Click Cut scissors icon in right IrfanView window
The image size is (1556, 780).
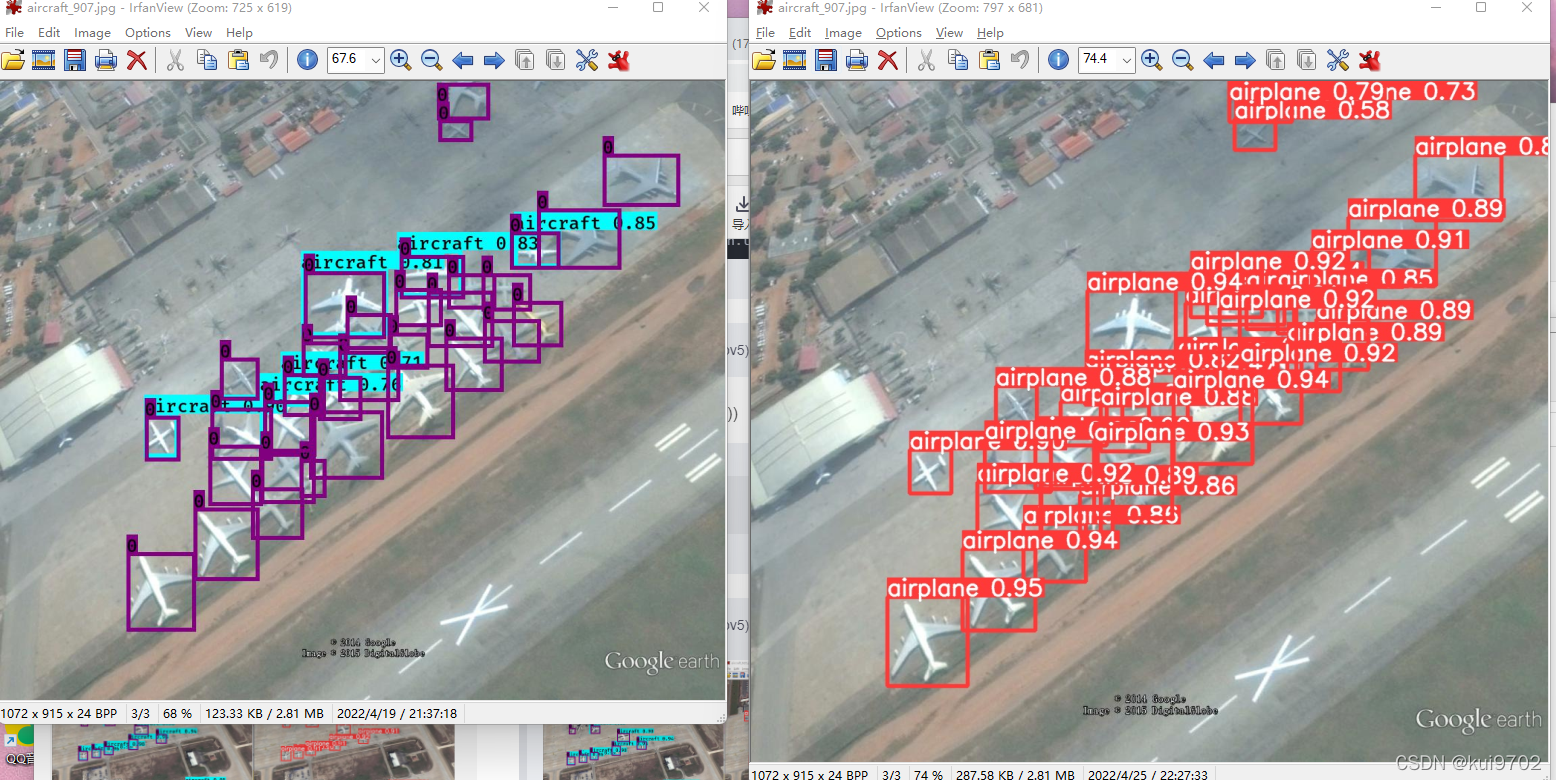click(926, 60)
